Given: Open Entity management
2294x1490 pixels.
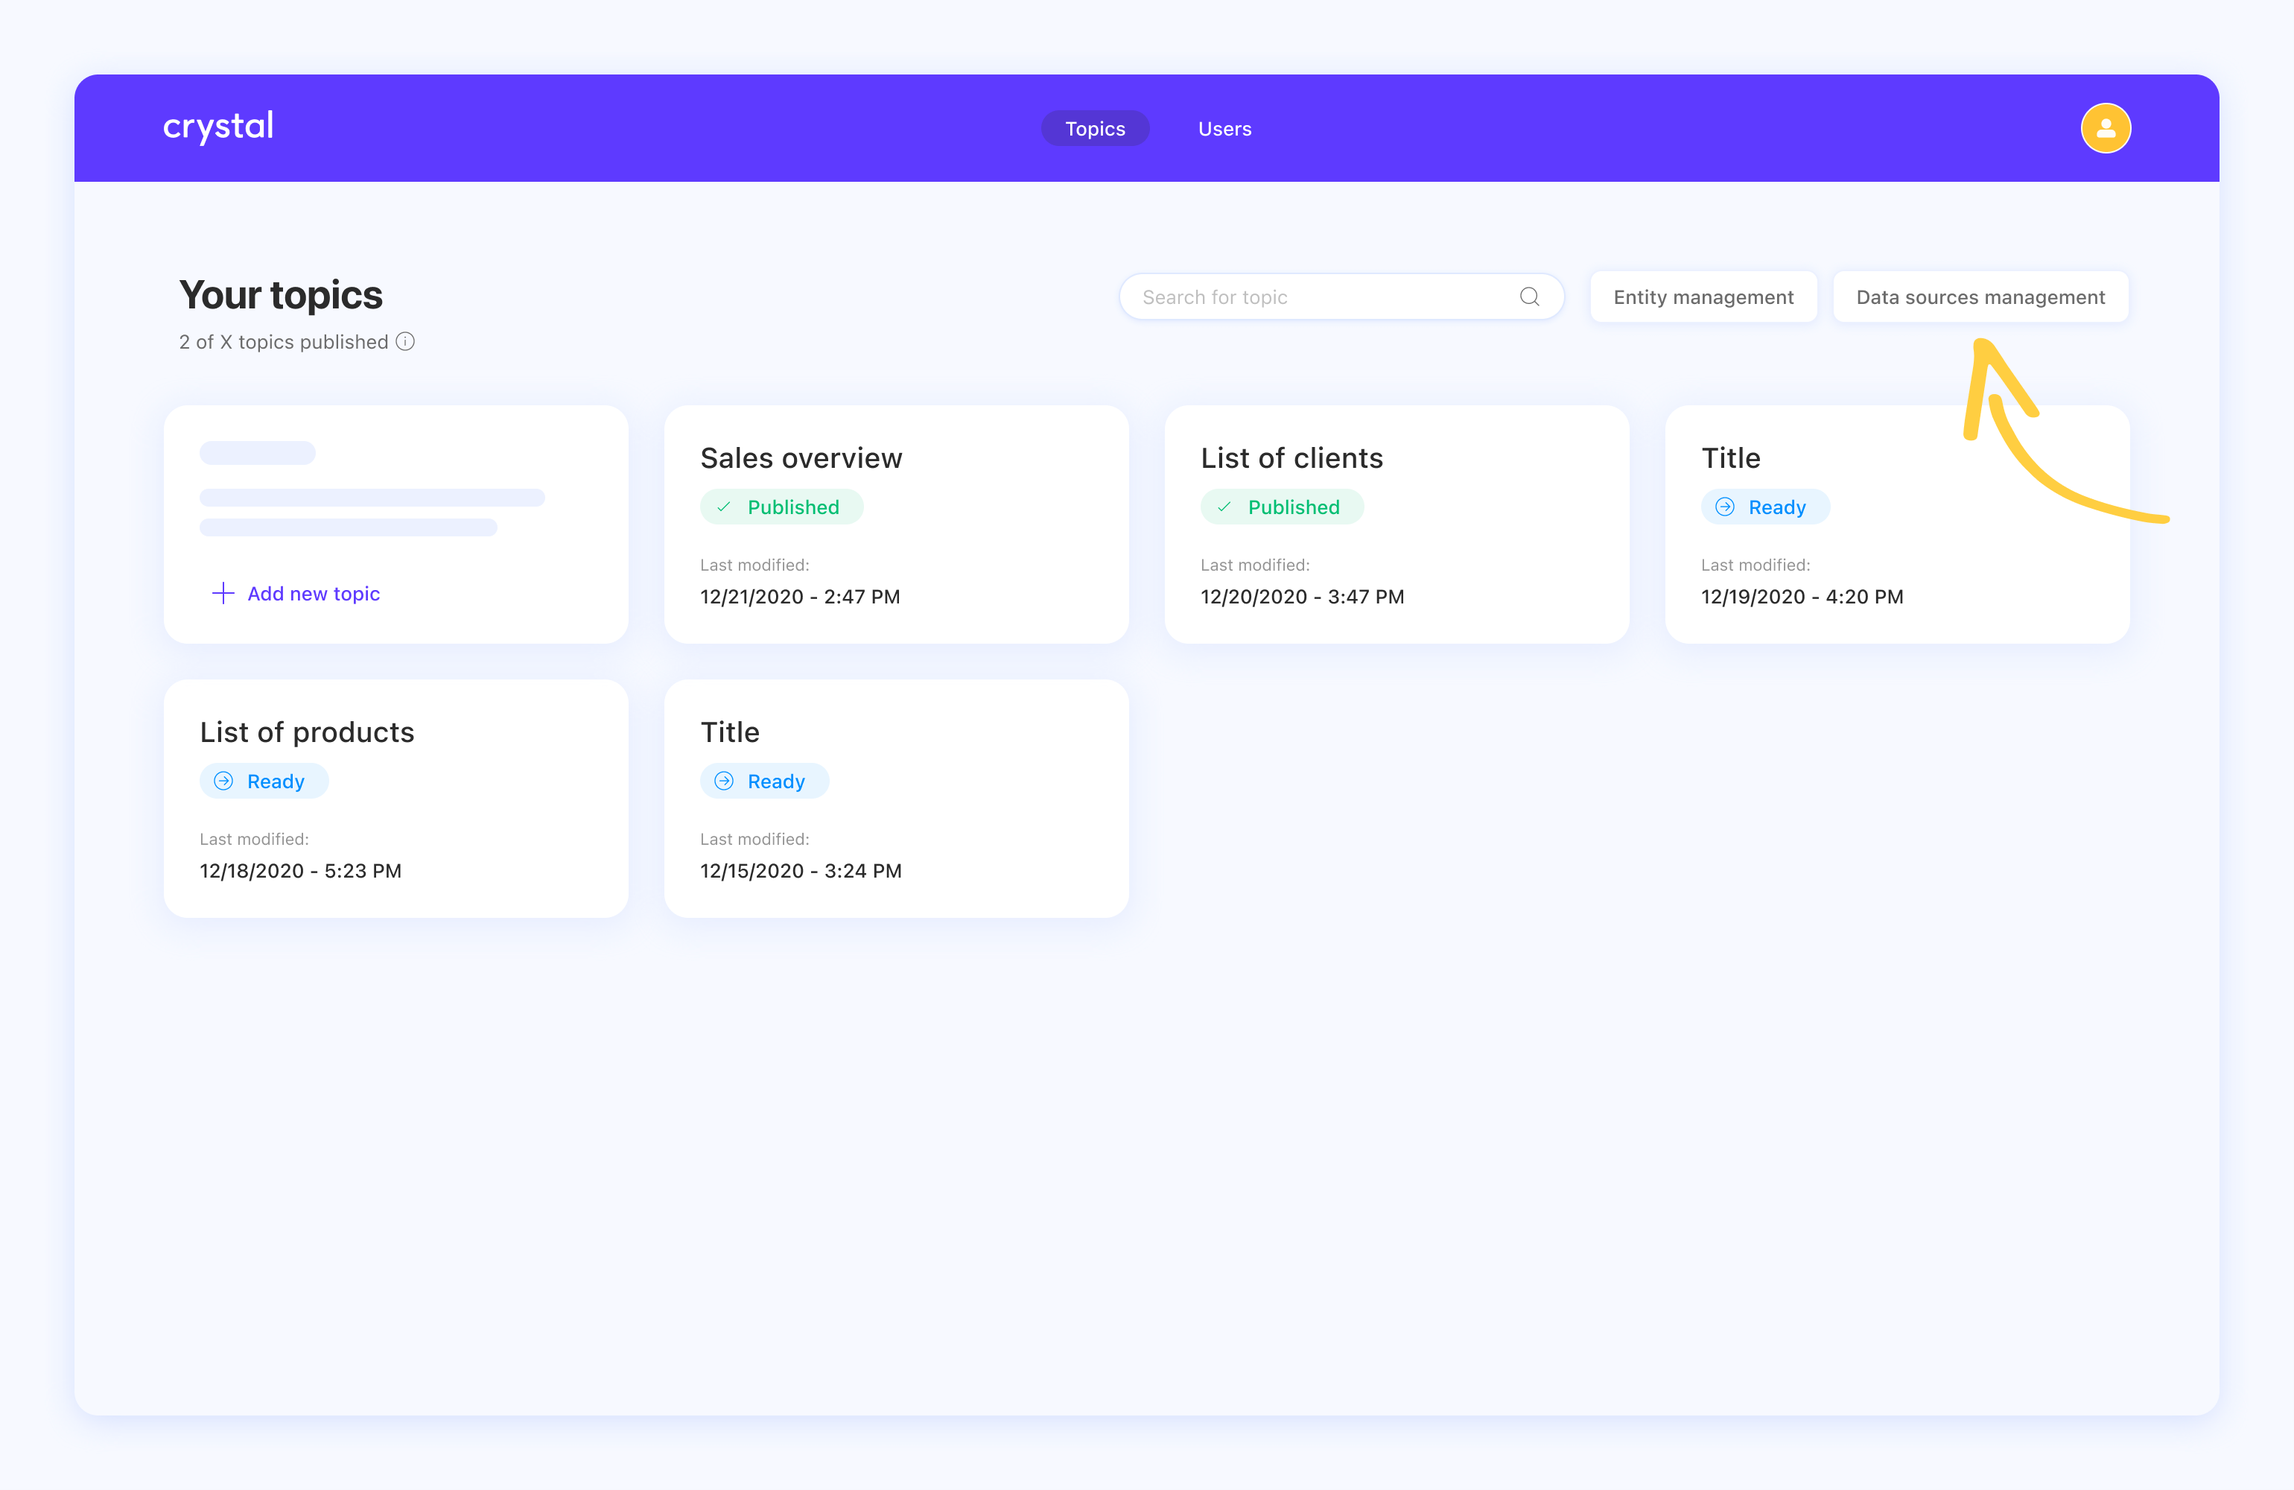Looking at the screenshot, I should tap(1702, 297).
